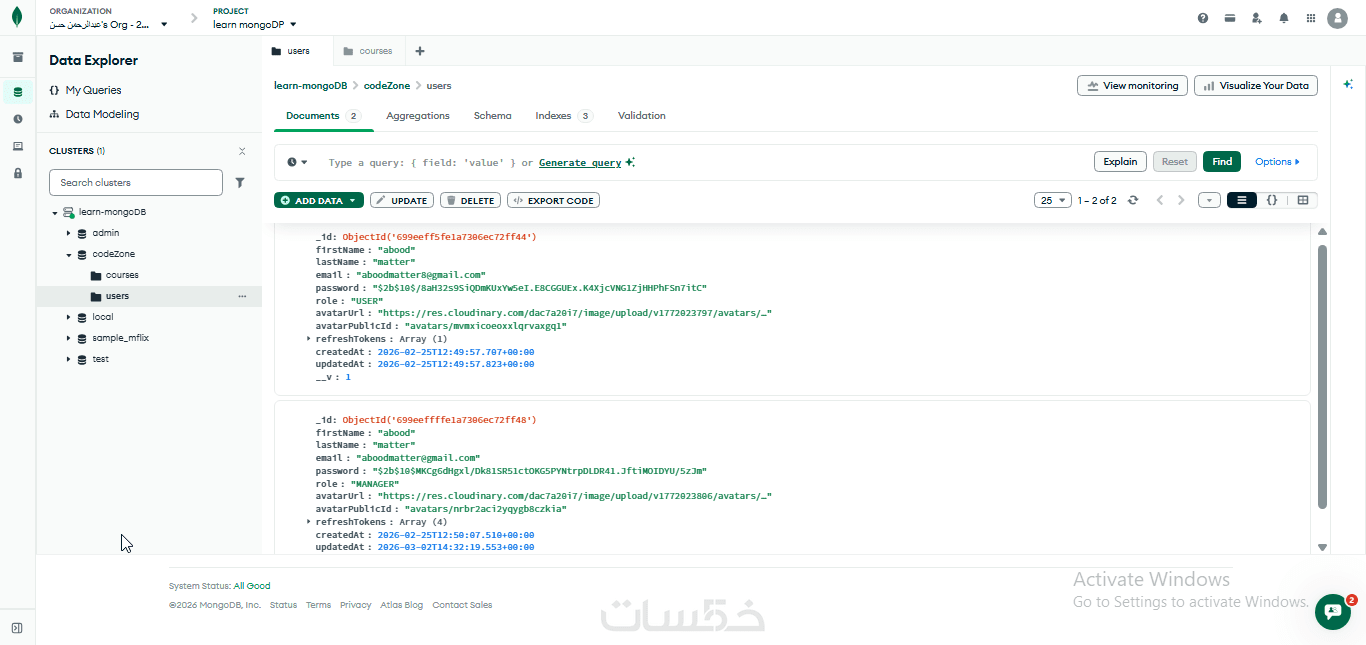
Task: Expand the sample_mflix database
Action: coord(68,338)
